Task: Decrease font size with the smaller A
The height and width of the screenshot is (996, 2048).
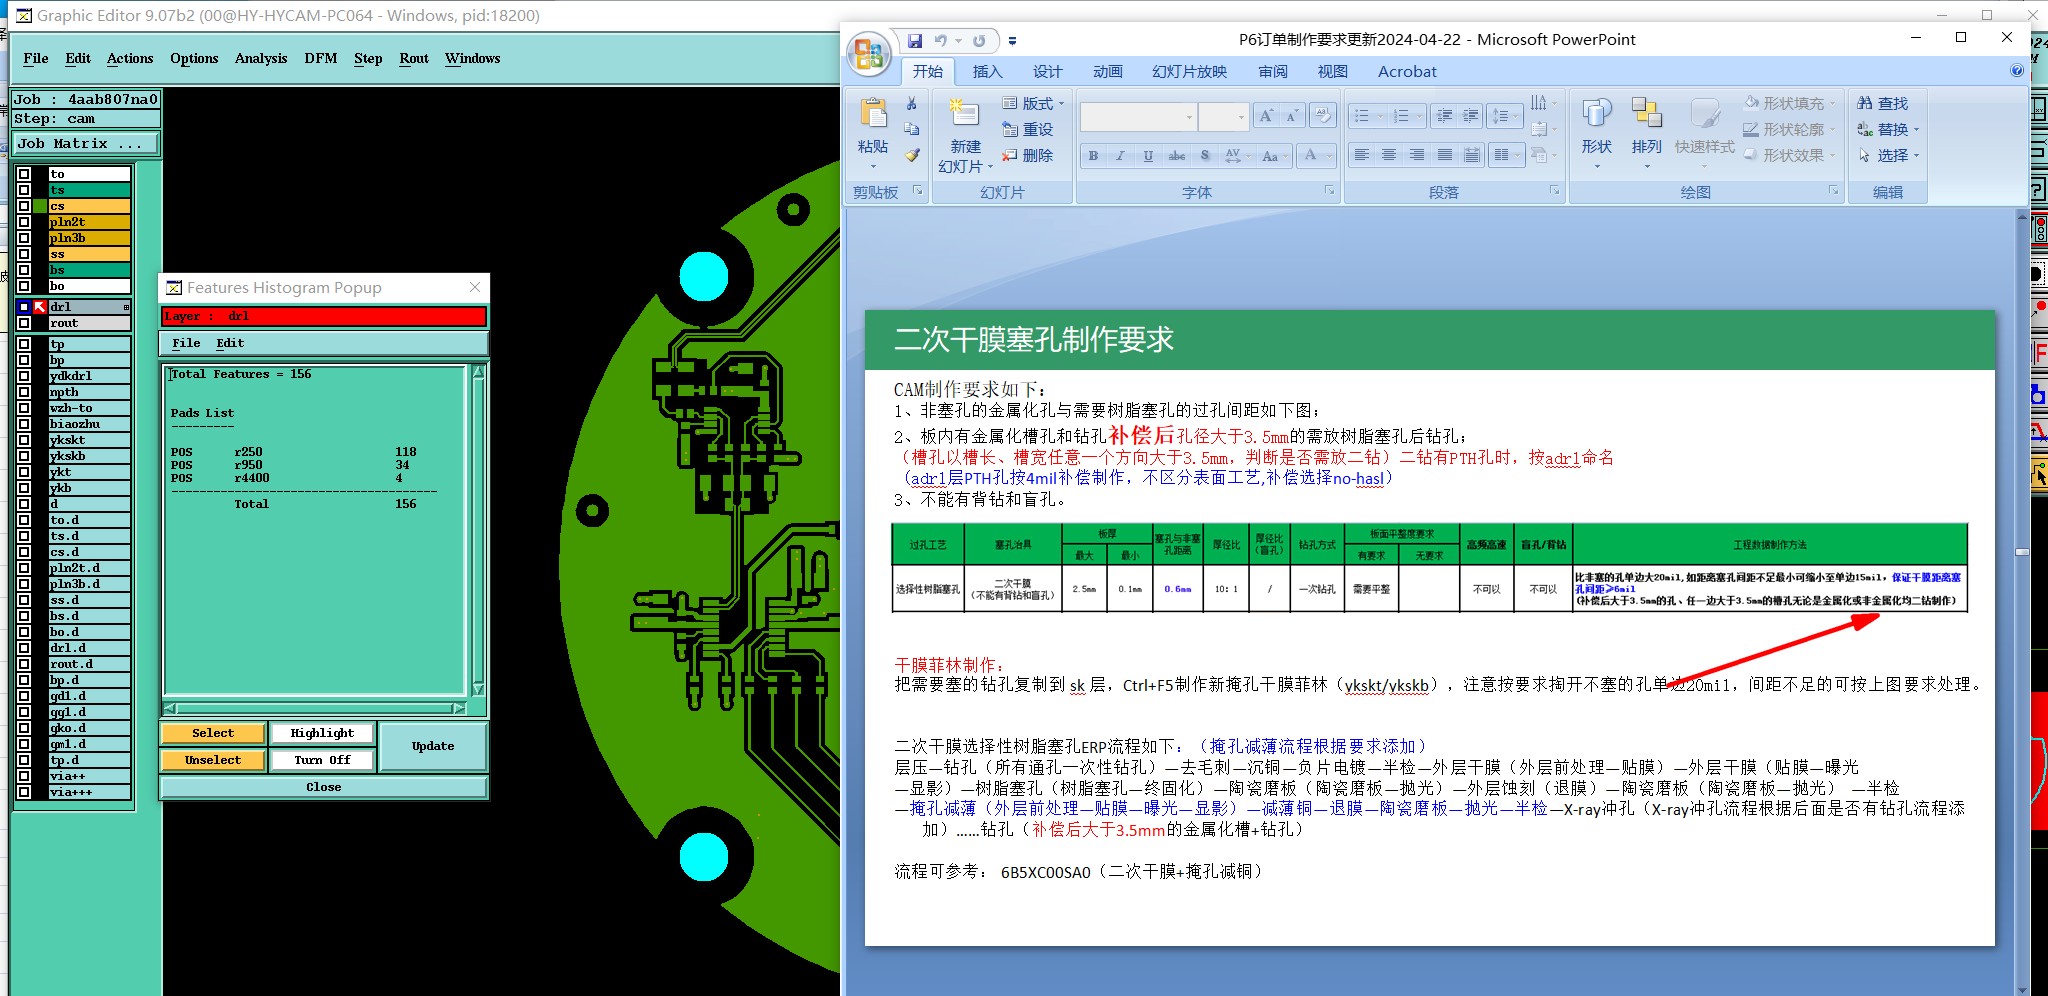Action: pos(1291,116)
